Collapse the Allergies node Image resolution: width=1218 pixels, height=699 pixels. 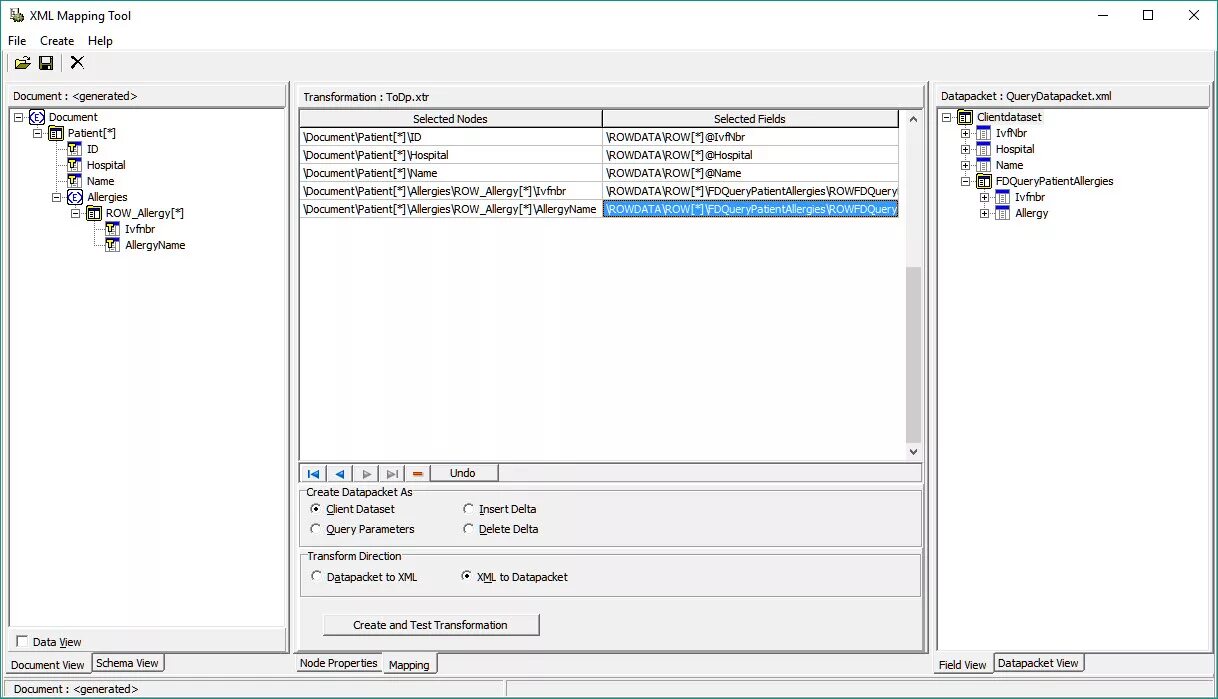click(x=57, y=197)
